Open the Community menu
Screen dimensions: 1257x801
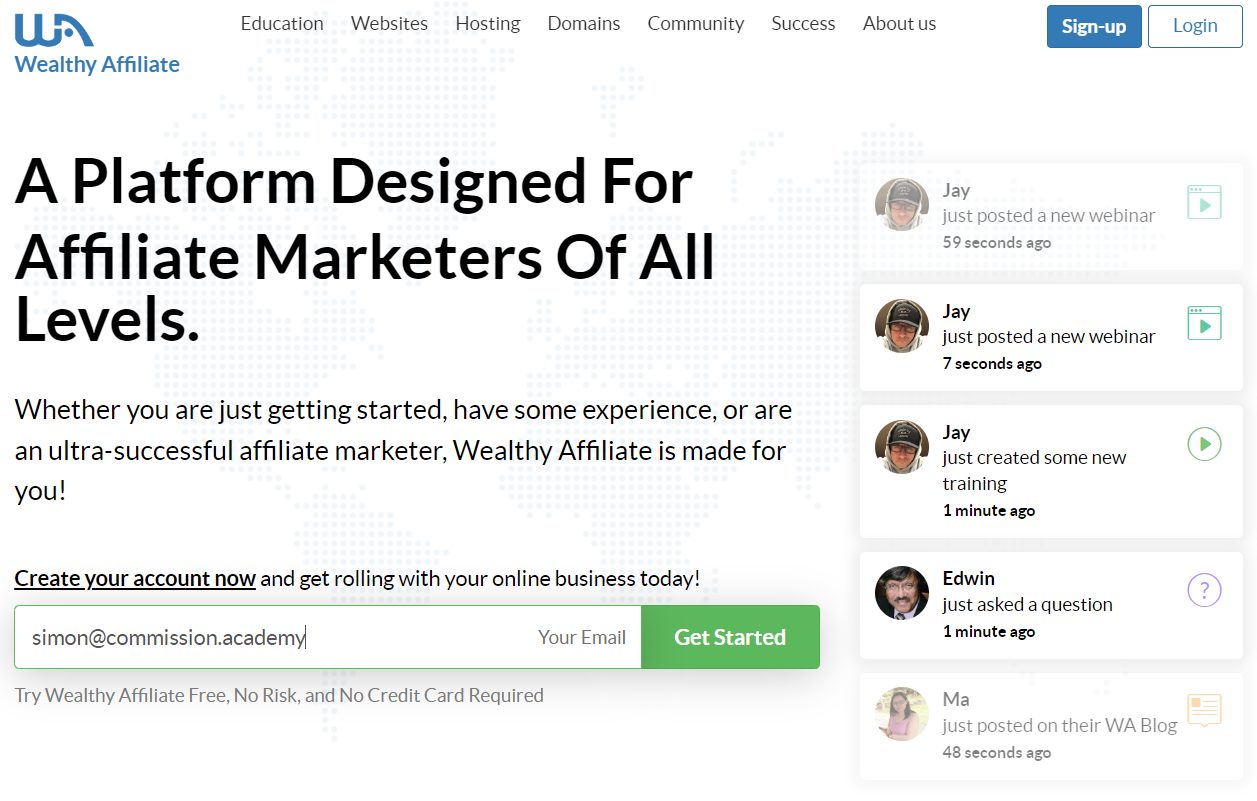tap(696, 23)
